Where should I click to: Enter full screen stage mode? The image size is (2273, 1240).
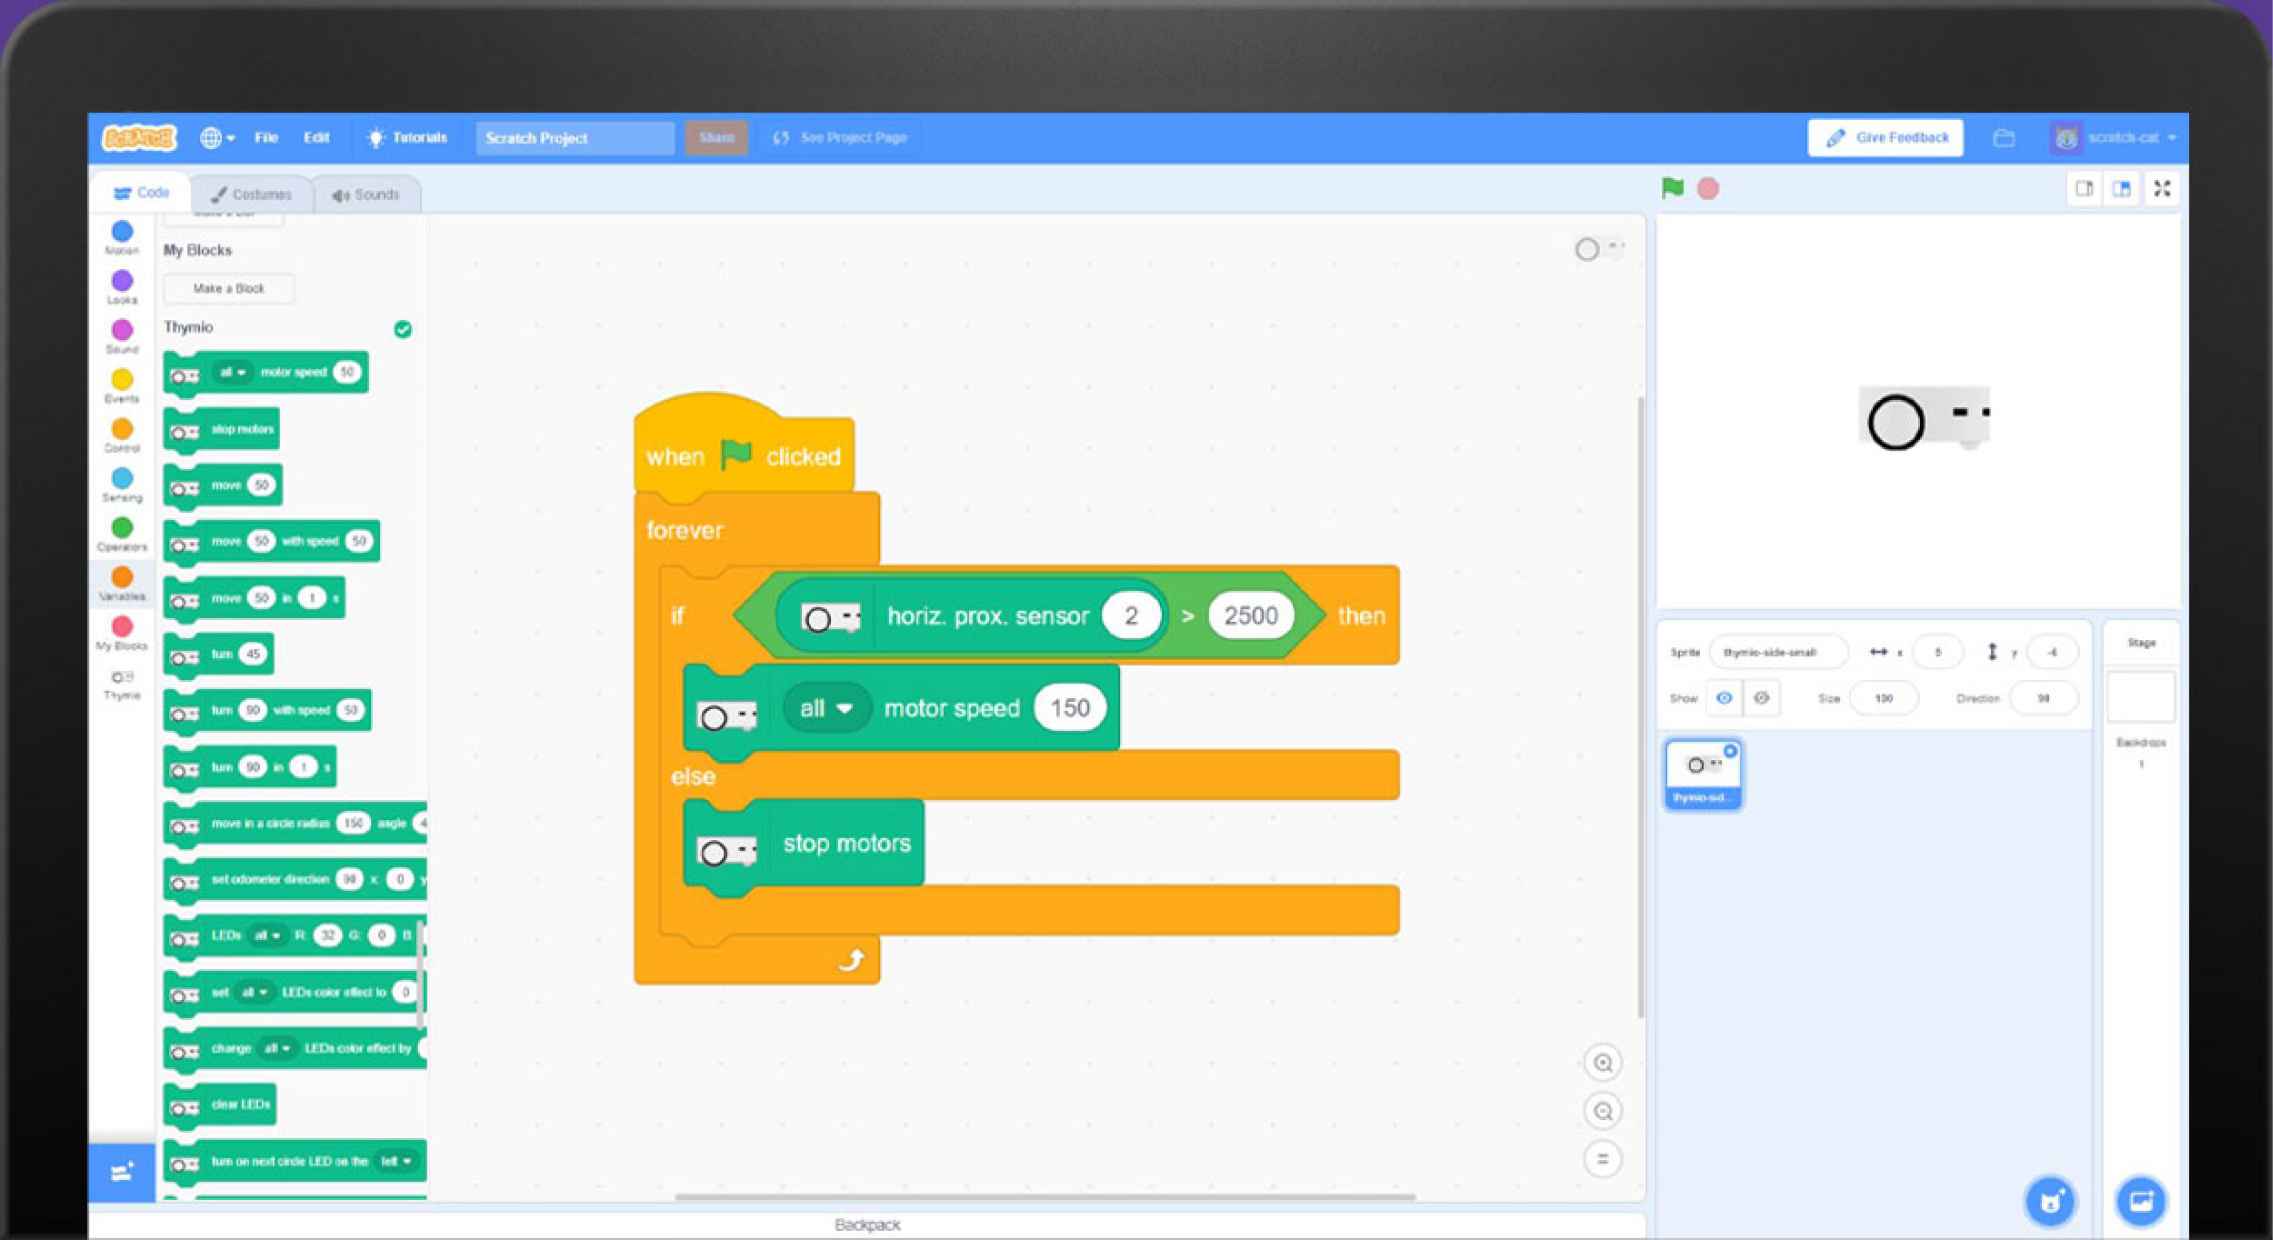(x=2162, y=189)
